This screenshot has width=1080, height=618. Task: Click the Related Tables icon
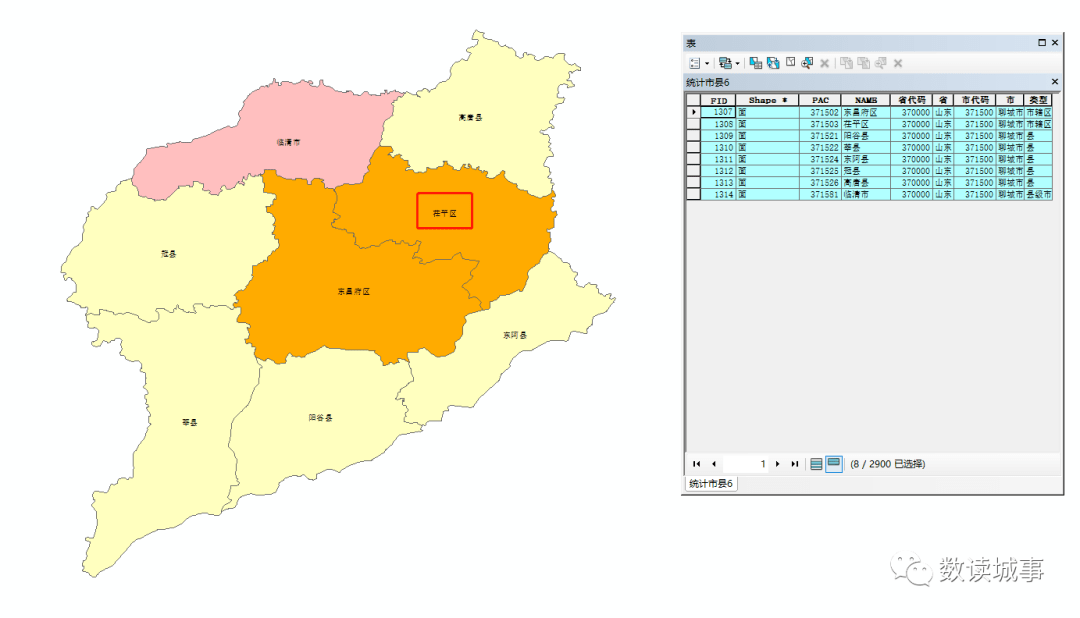(x=724, y=63)
